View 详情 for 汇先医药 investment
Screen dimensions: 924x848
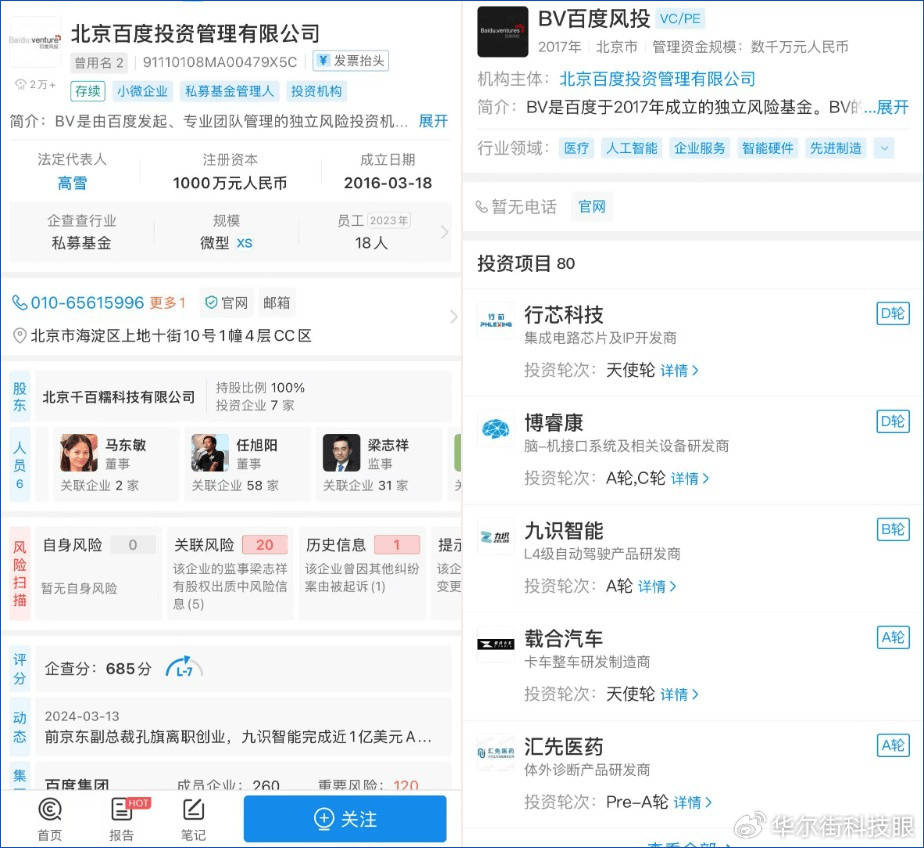(x=693, y=802)
